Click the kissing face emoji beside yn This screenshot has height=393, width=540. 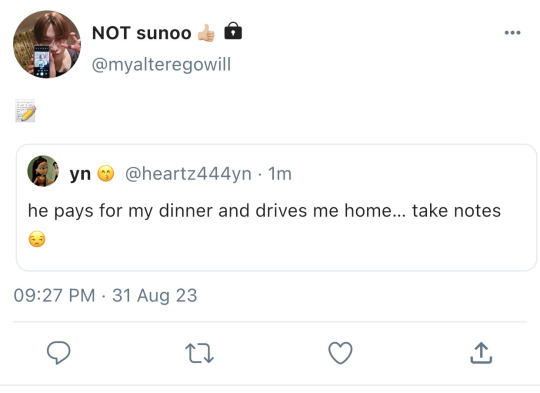click(106, 174)
